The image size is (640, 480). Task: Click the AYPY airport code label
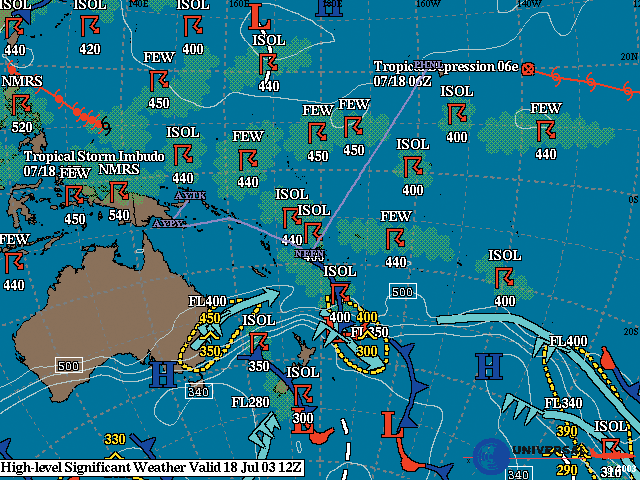point(169,223)
